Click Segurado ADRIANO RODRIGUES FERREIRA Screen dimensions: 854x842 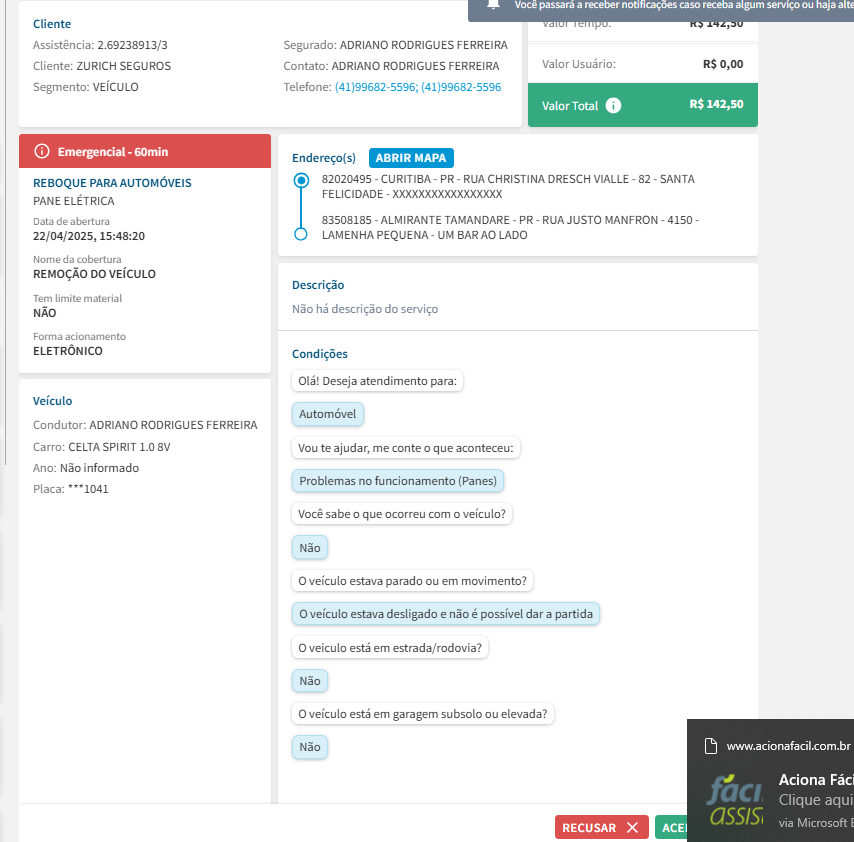(424, 45)
